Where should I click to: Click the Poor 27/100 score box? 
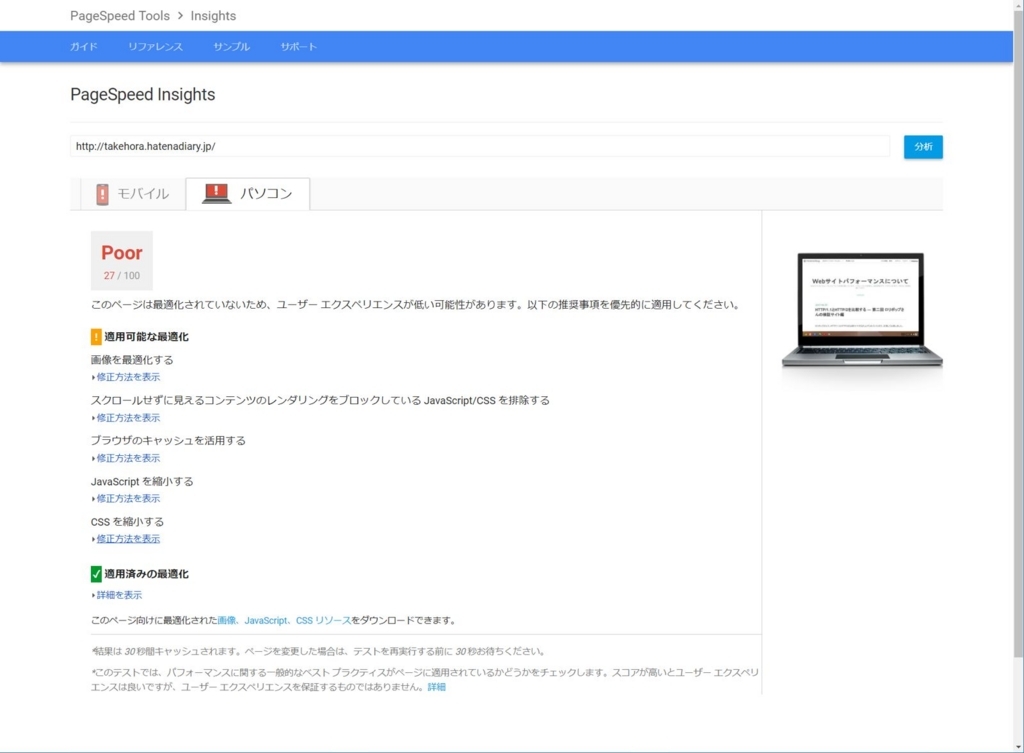tap(121, 261)
